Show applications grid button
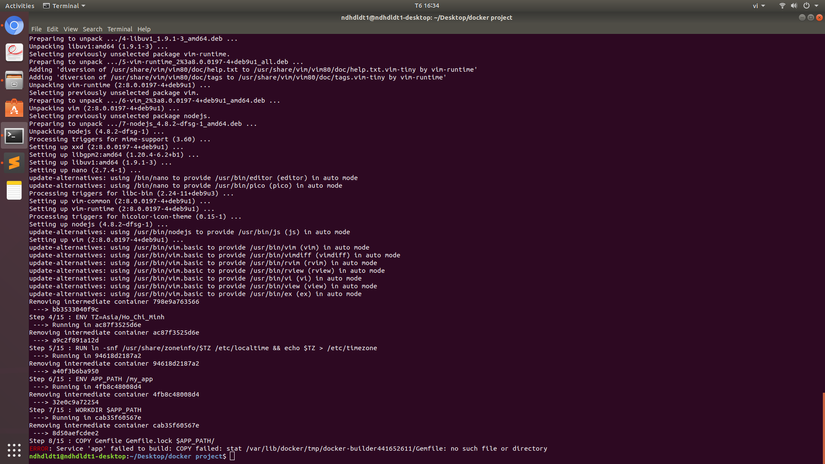The image size is (825, 464). (x=14, y=450)
